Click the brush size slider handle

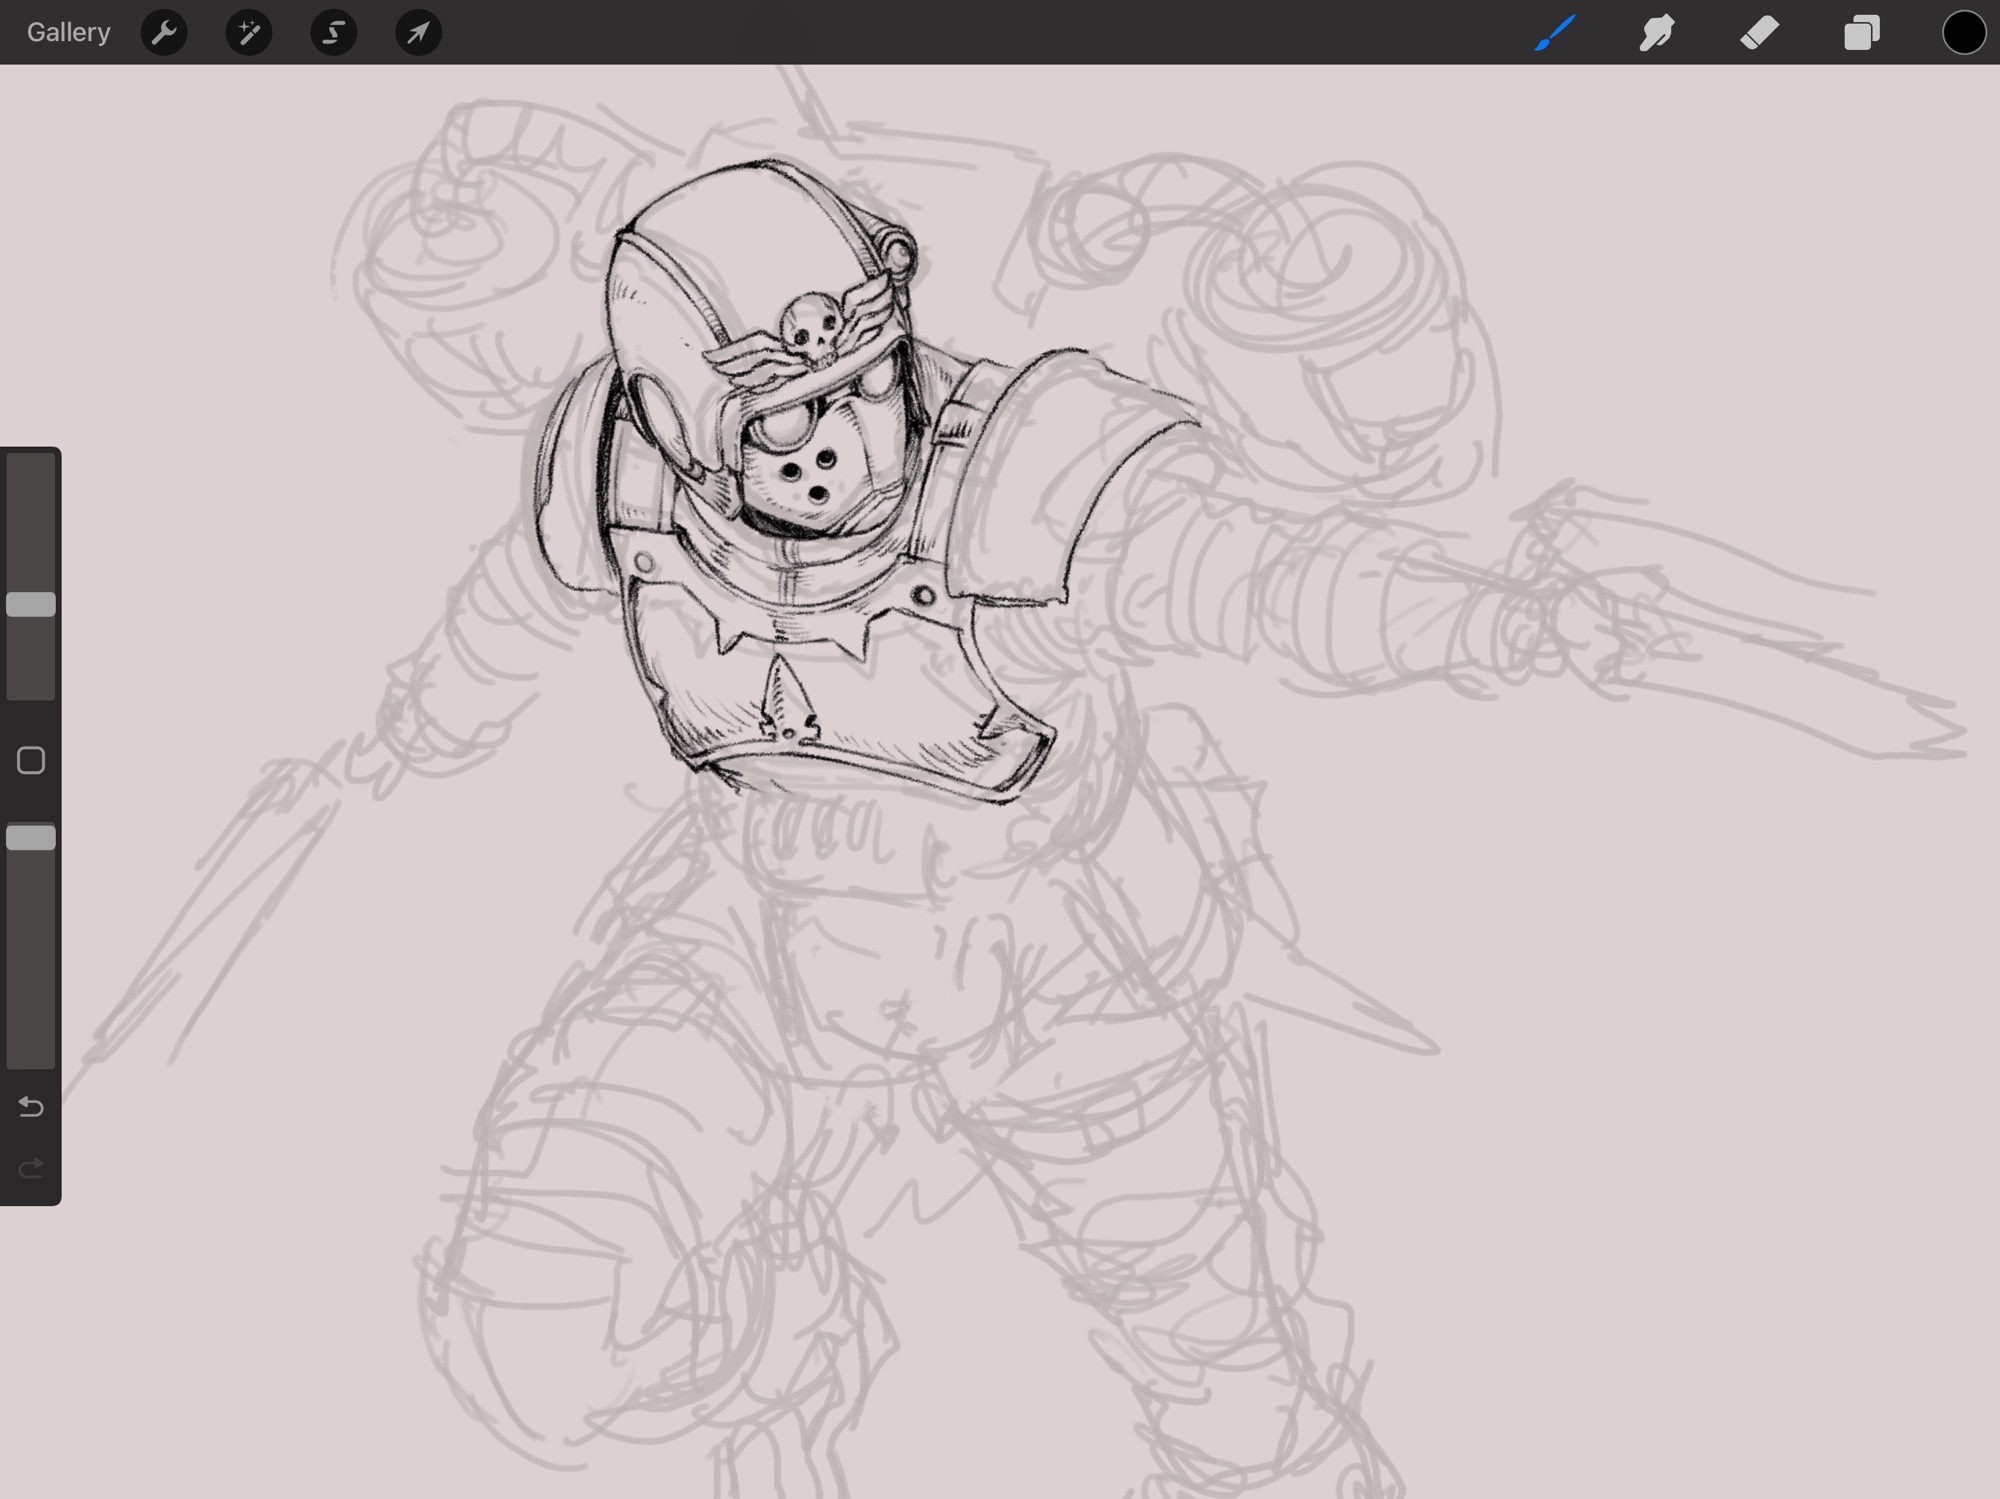click(x=31, y=604)
